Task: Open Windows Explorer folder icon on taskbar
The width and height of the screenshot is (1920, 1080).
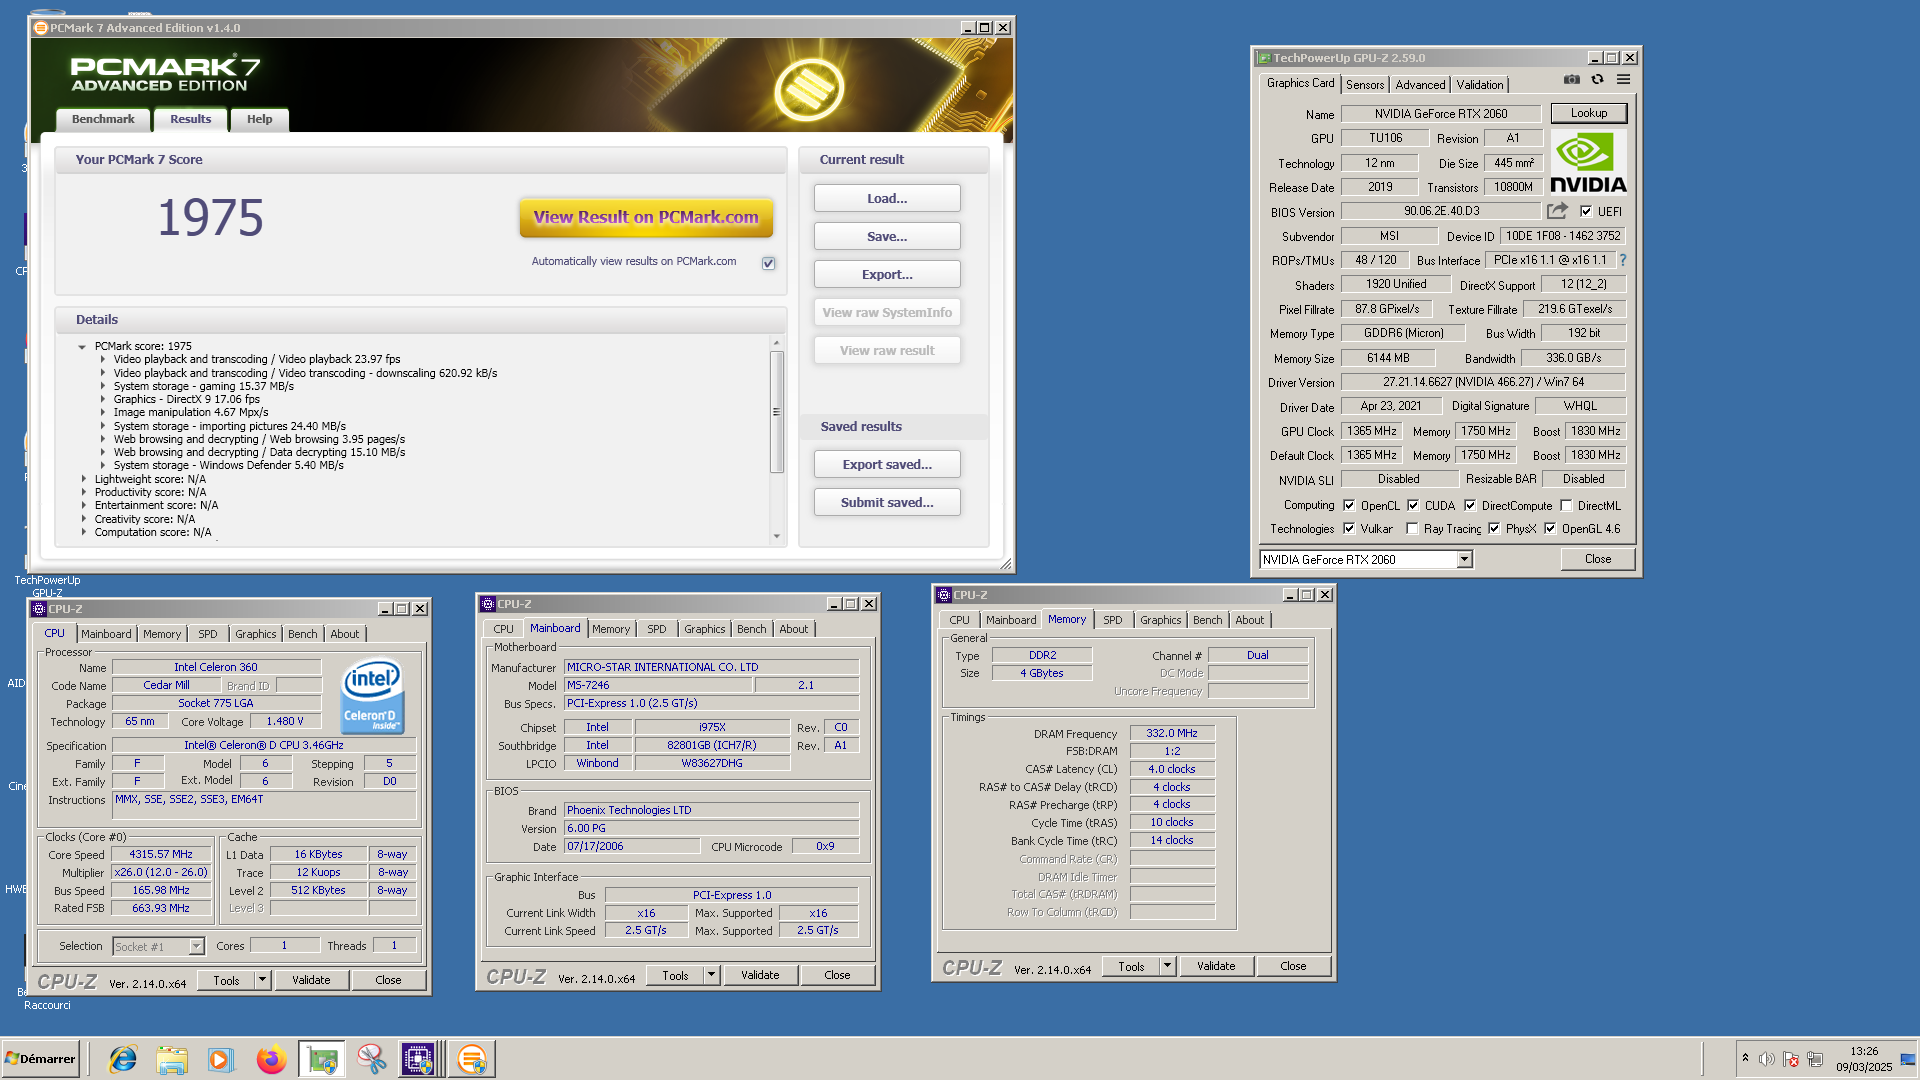Action: coord(172,1059)
